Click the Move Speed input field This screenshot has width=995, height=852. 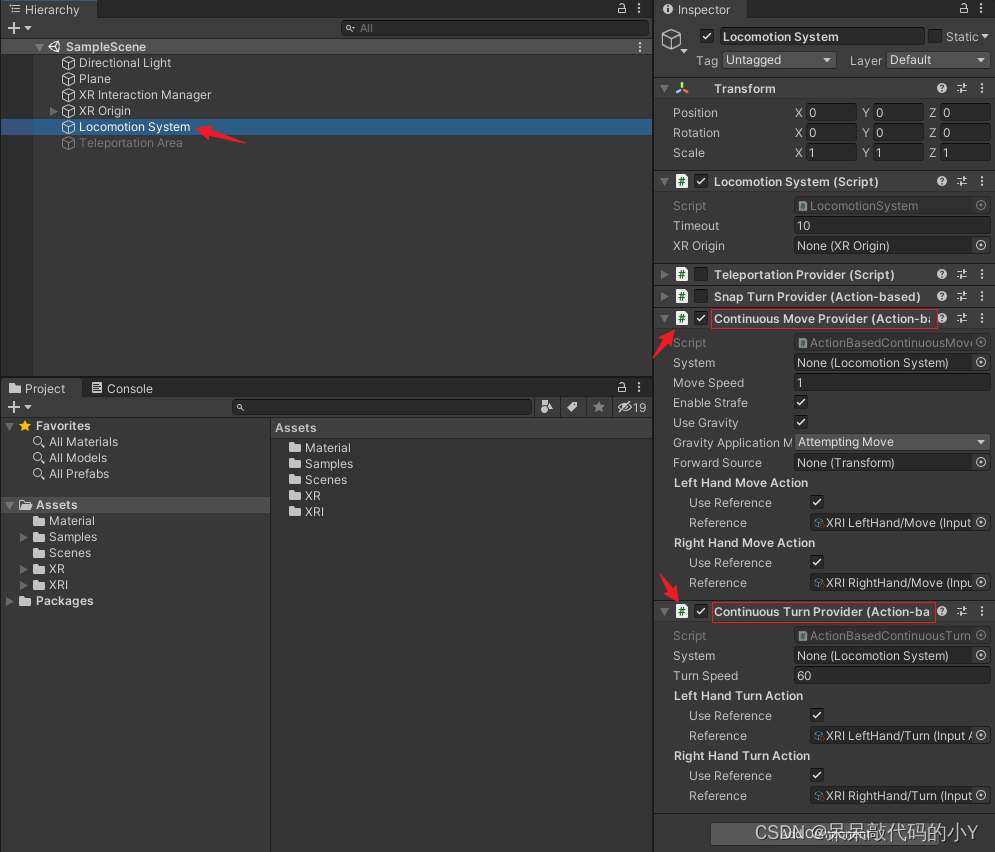(x=892, y=383)
